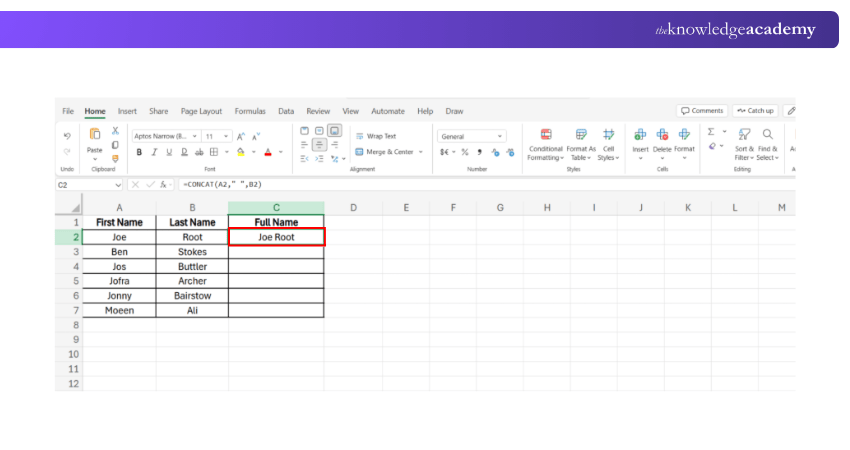Open the Borders dropdown arrow
Viewport: 850px width, 450px height.
click(x=227, y=152)
